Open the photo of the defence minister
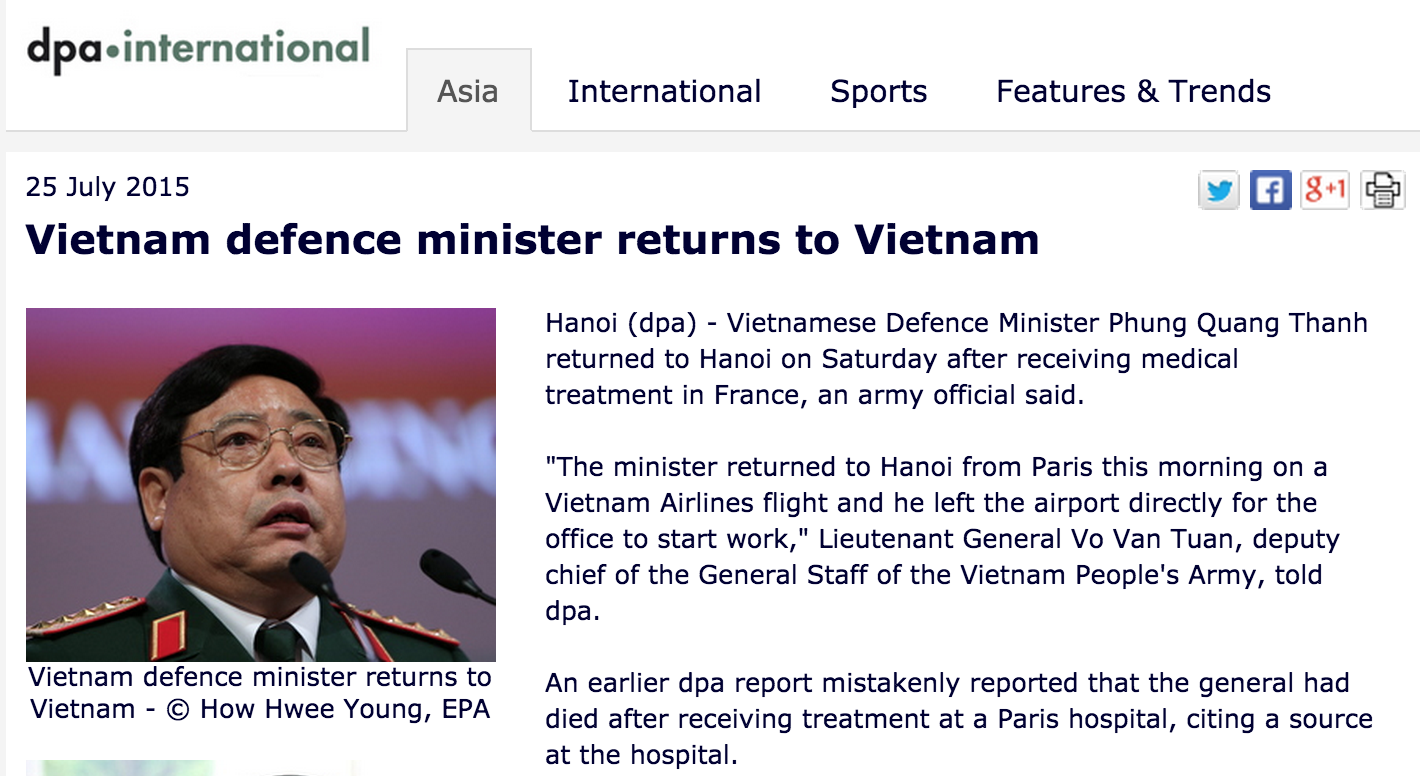Screen dimensions: 1420x776 pyautogui.click(x=261, y=485)
